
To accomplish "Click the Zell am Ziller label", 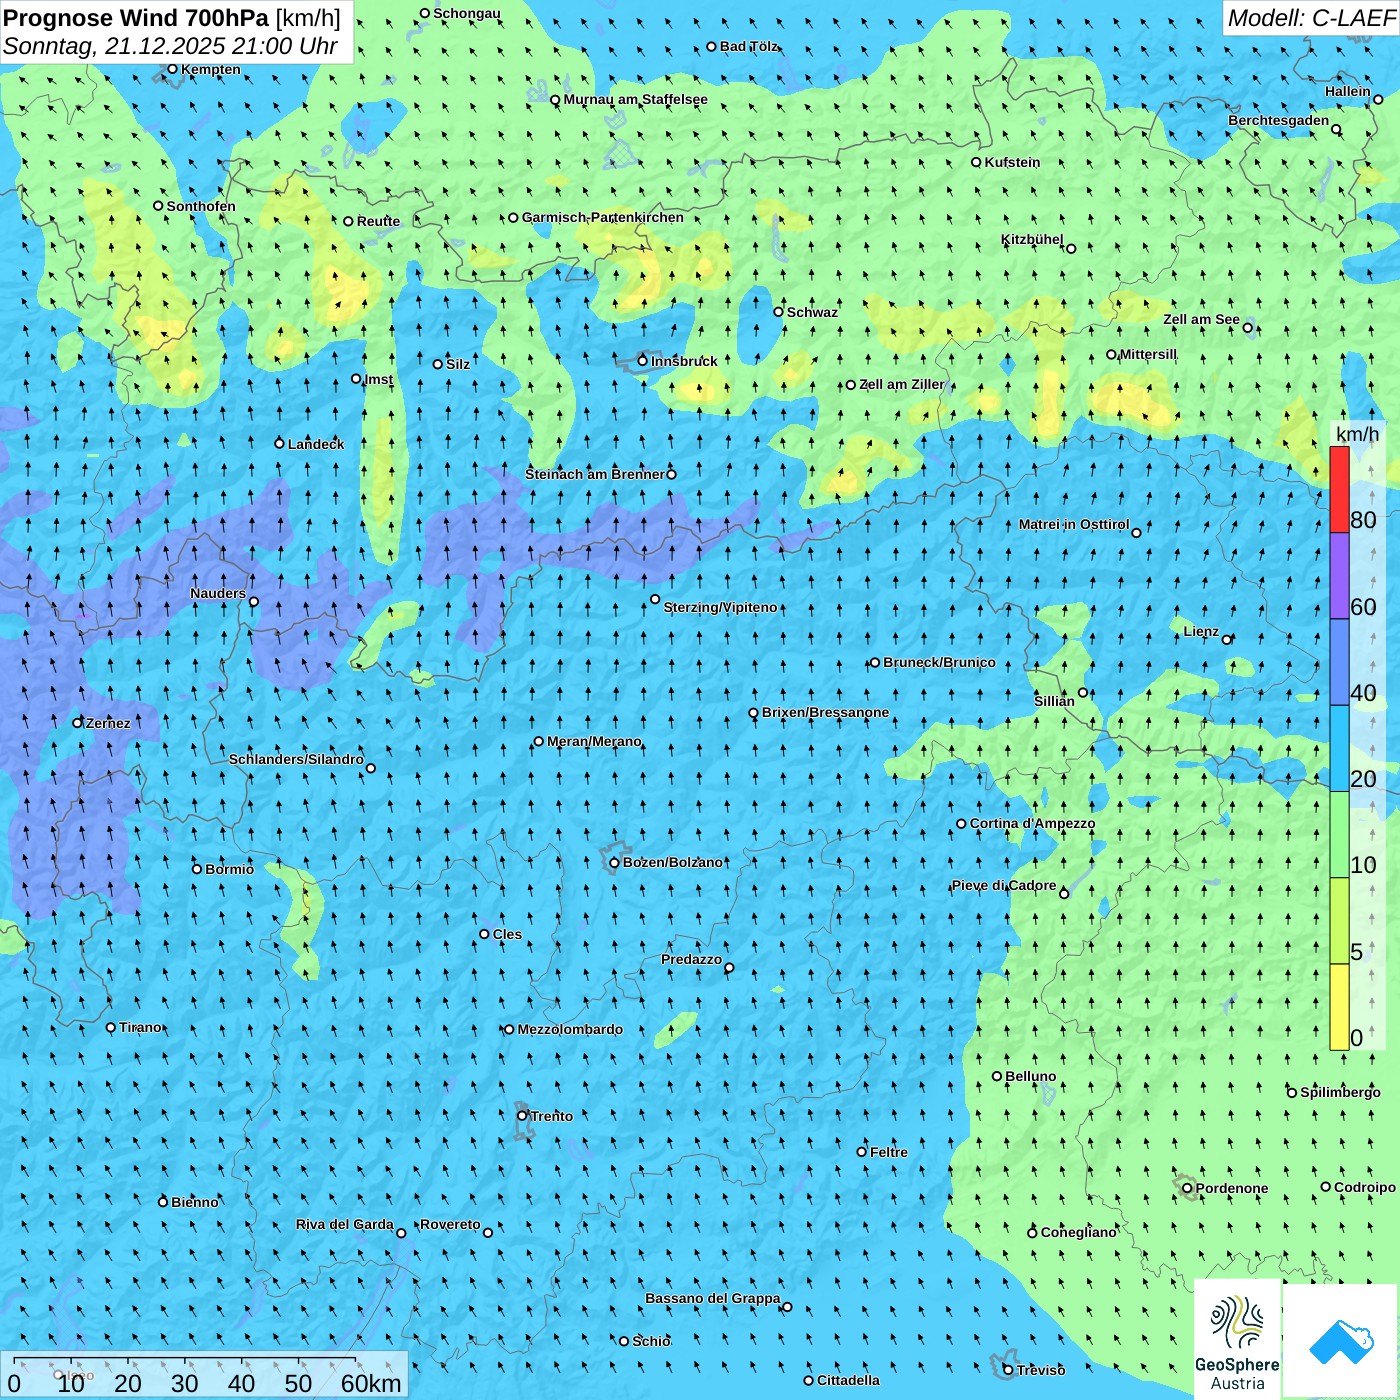I will (x=901, y=384).
